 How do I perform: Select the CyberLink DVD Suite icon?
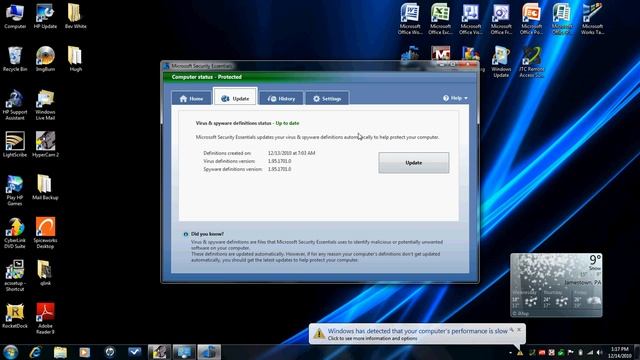(x=15, y=233)
